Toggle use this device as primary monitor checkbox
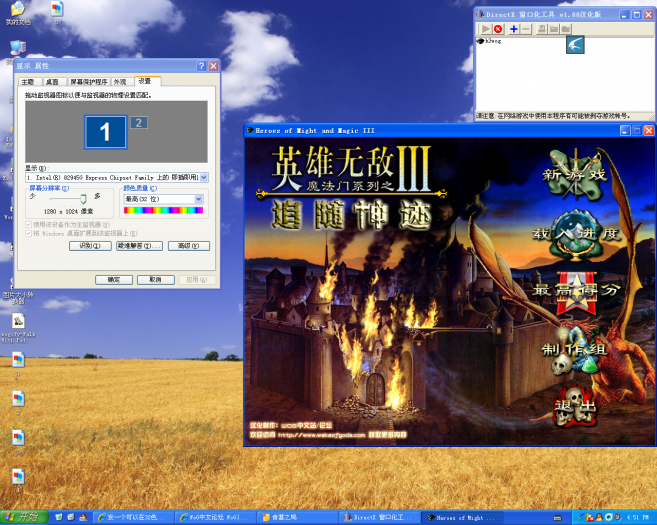The height and width of the screenshot is (525, 657). [x=29, y=225]
